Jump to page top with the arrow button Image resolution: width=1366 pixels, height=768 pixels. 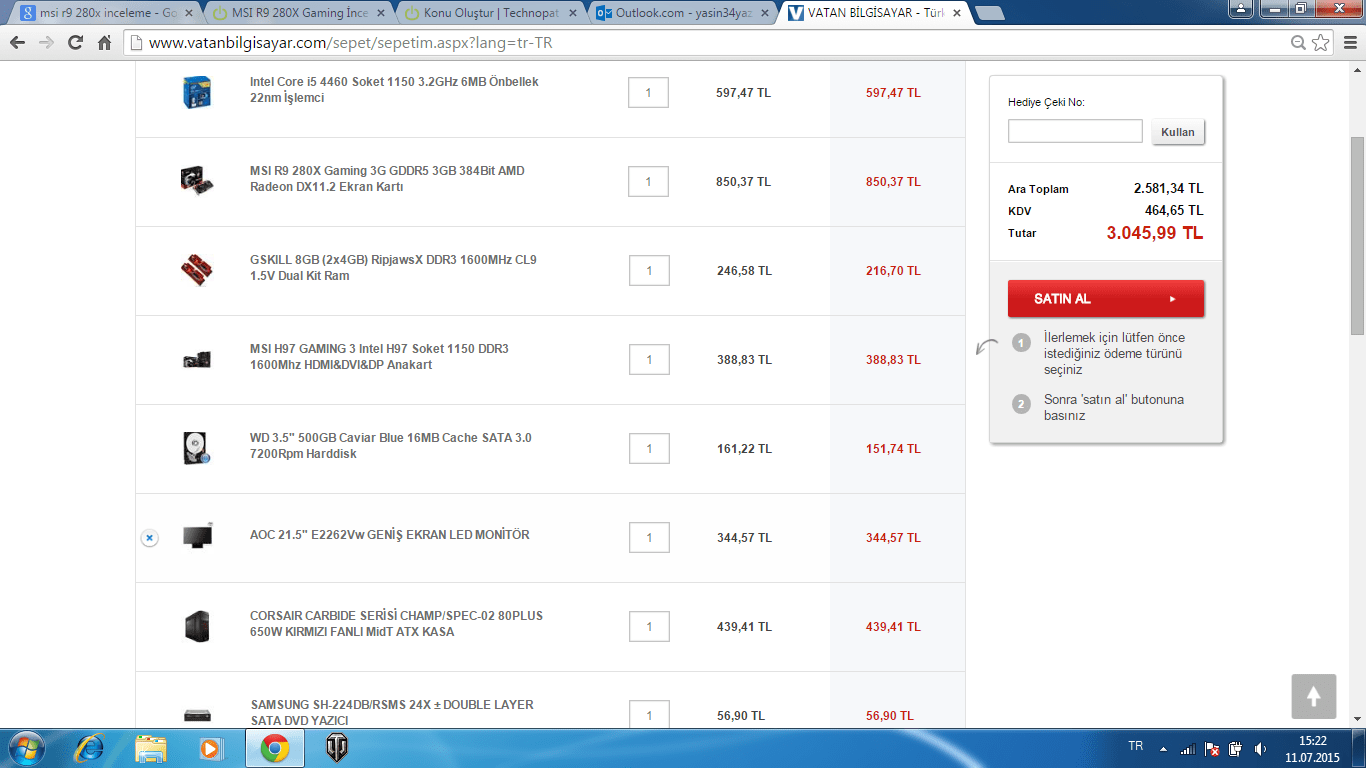tap(1314, 696)
